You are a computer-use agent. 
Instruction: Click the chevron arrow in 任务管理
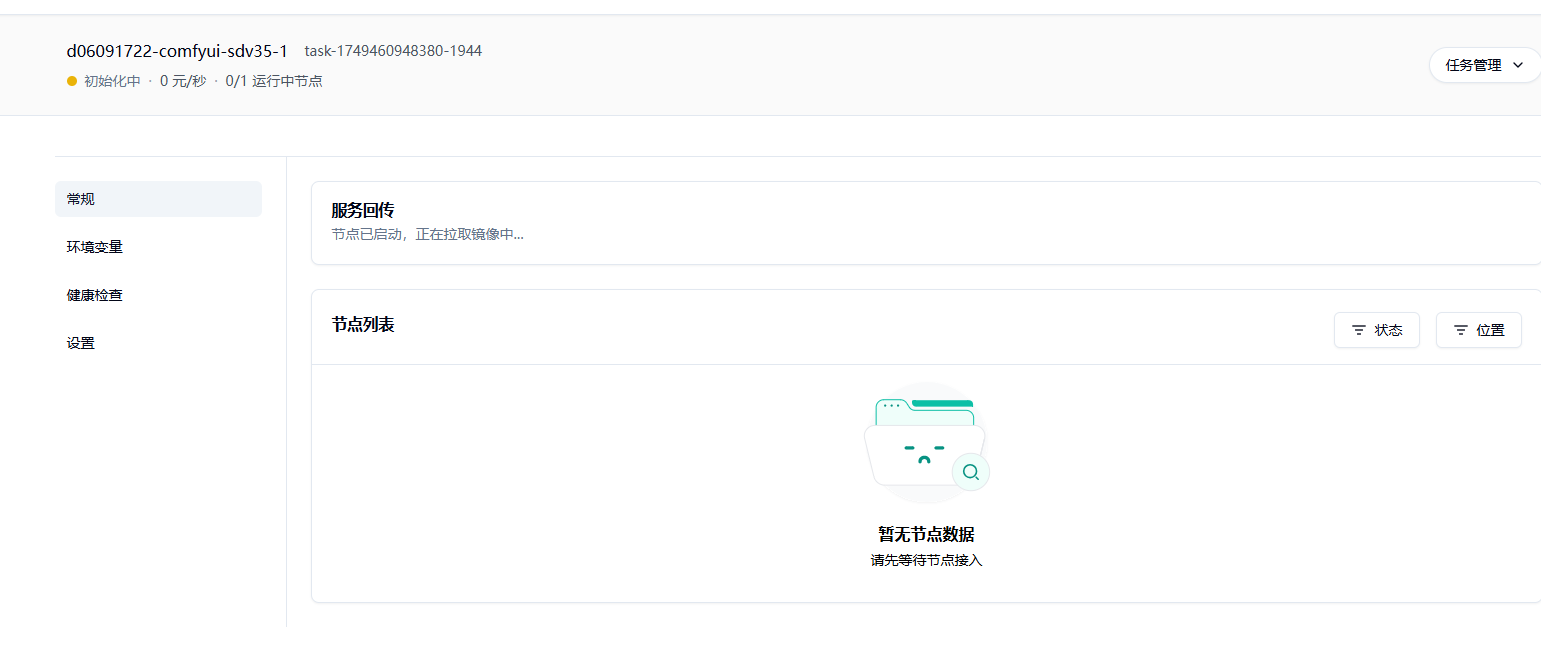click(1518, 65)
